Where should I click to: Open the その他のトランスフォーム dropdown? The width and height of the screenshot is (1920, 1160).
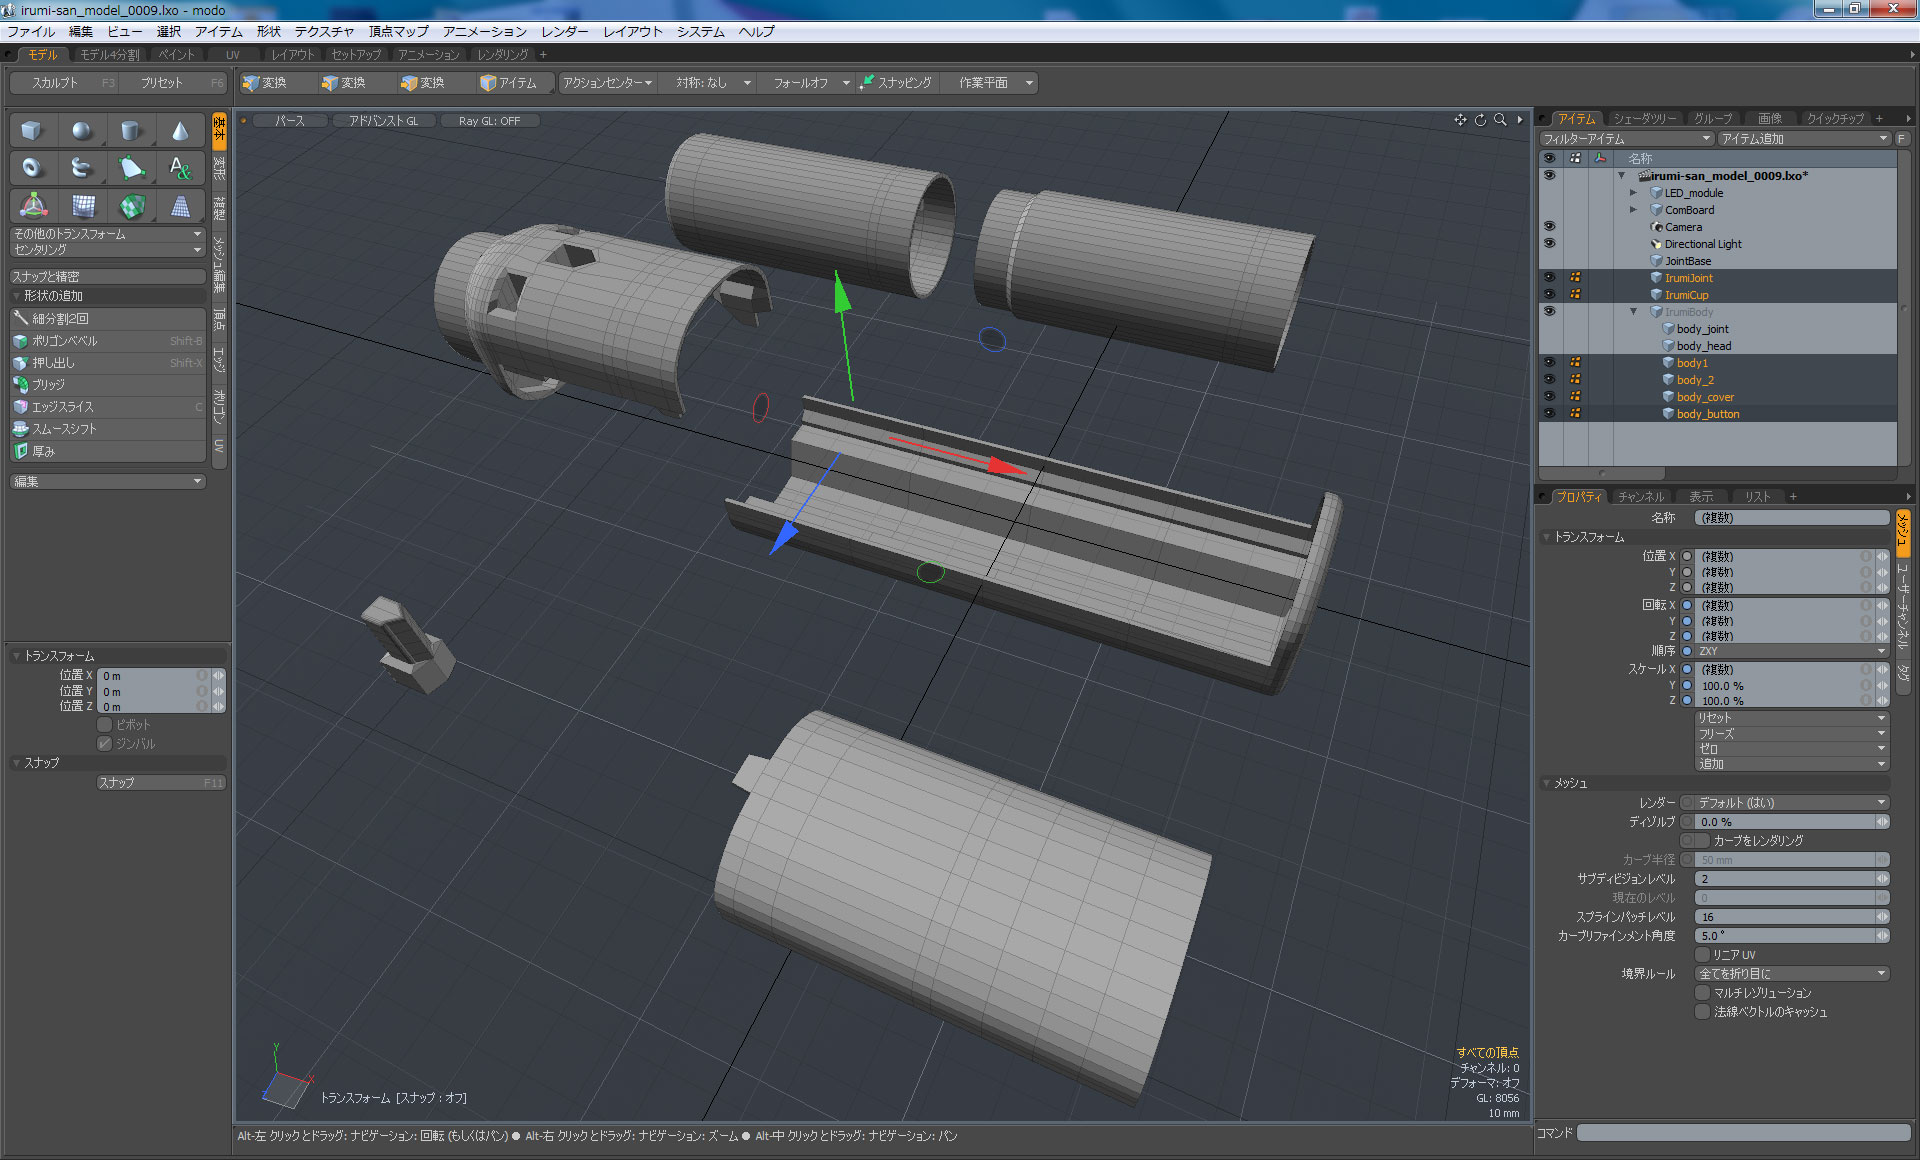107,234
